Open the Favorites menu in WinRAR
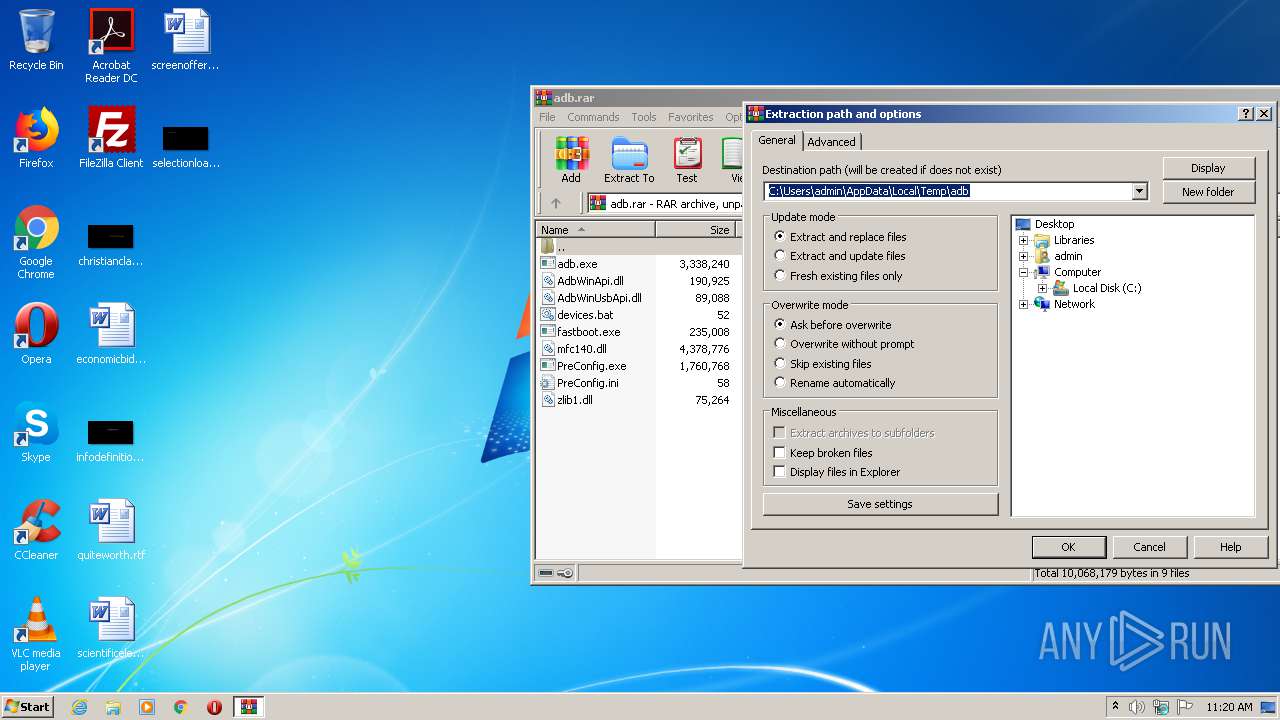 (691, 117)
